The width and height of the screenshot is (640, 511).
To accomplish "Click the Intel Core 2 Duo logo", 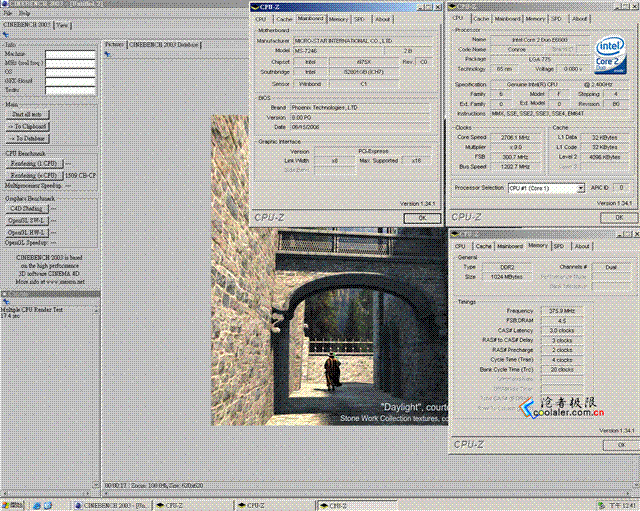I will point(610,56).
